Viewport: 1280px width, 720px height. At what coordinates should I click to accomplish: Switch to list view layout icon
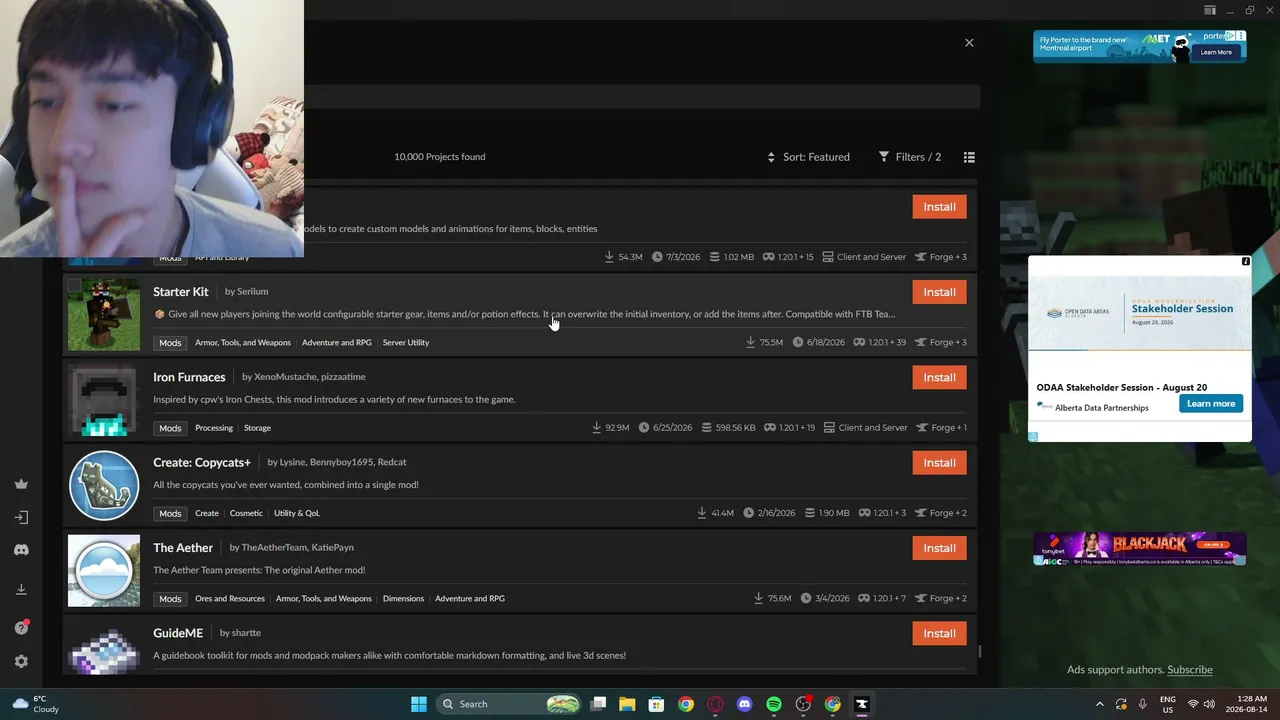tap(969, 157)
